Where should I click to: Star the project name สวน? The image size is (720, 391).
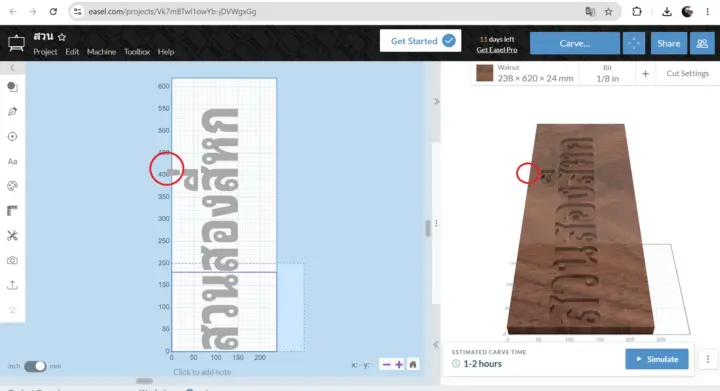point(62,37)
